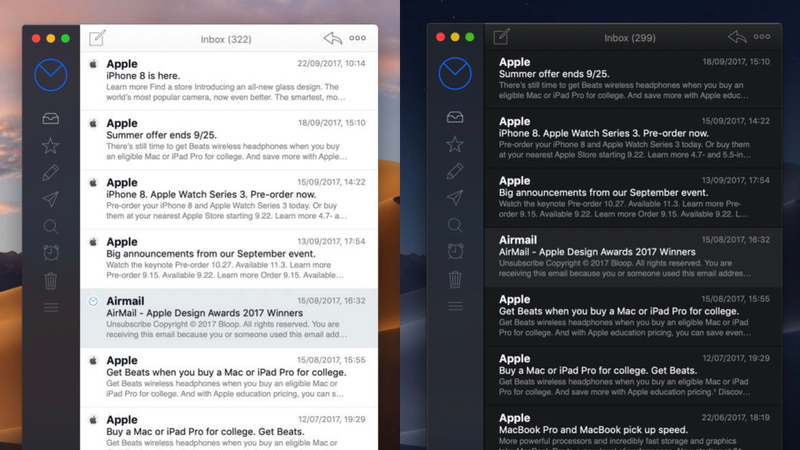Open 'Summer offer ends 9/25.' in the dark window
800x450 pixels.
pos(633,79)
